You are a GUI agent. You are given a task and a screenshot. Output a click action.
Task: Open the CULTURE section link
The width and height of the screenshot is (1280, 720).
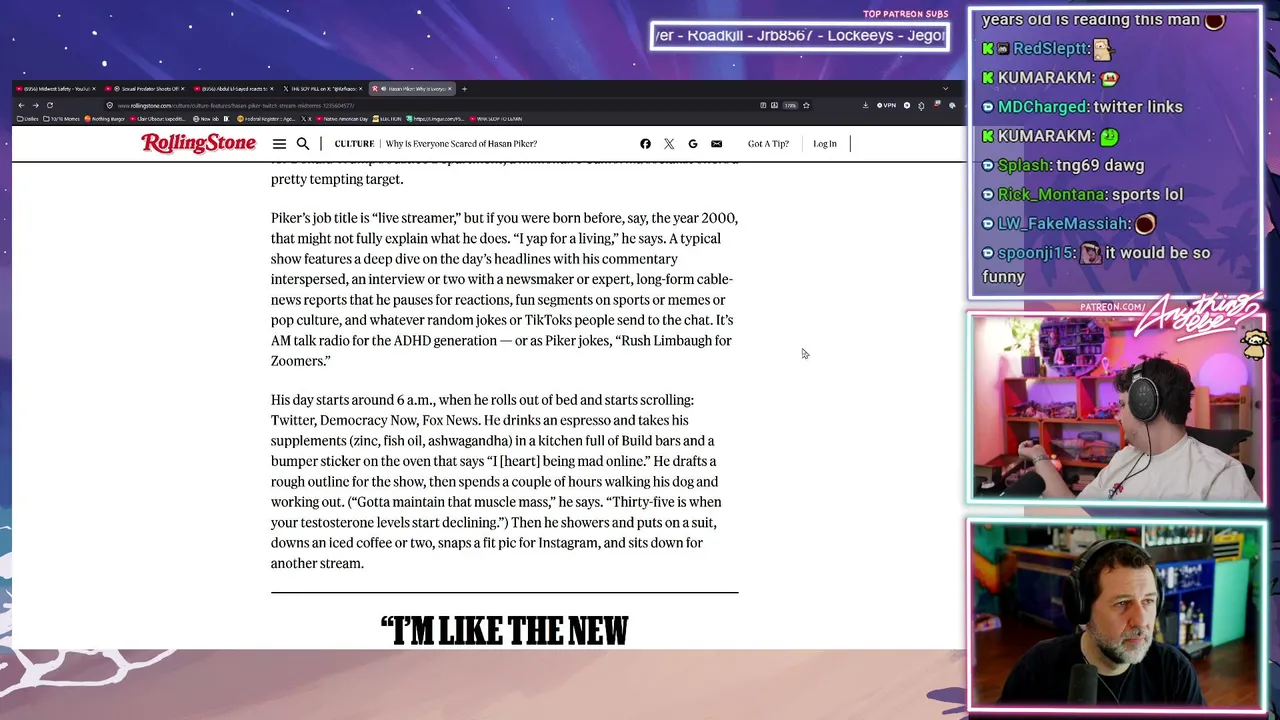coord(354,144)
